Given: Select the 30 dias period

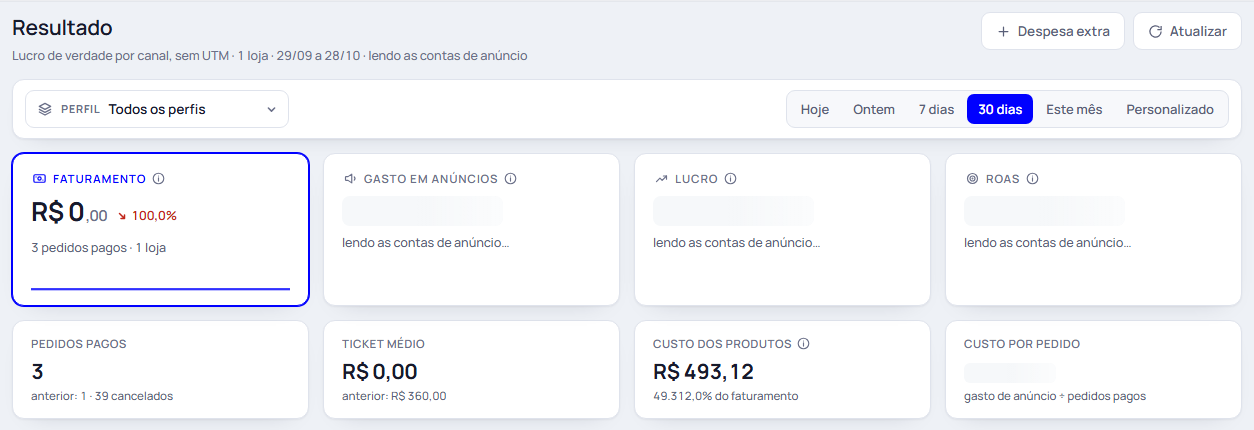Looking at the screenshot, I should [x=1000, y=109].
